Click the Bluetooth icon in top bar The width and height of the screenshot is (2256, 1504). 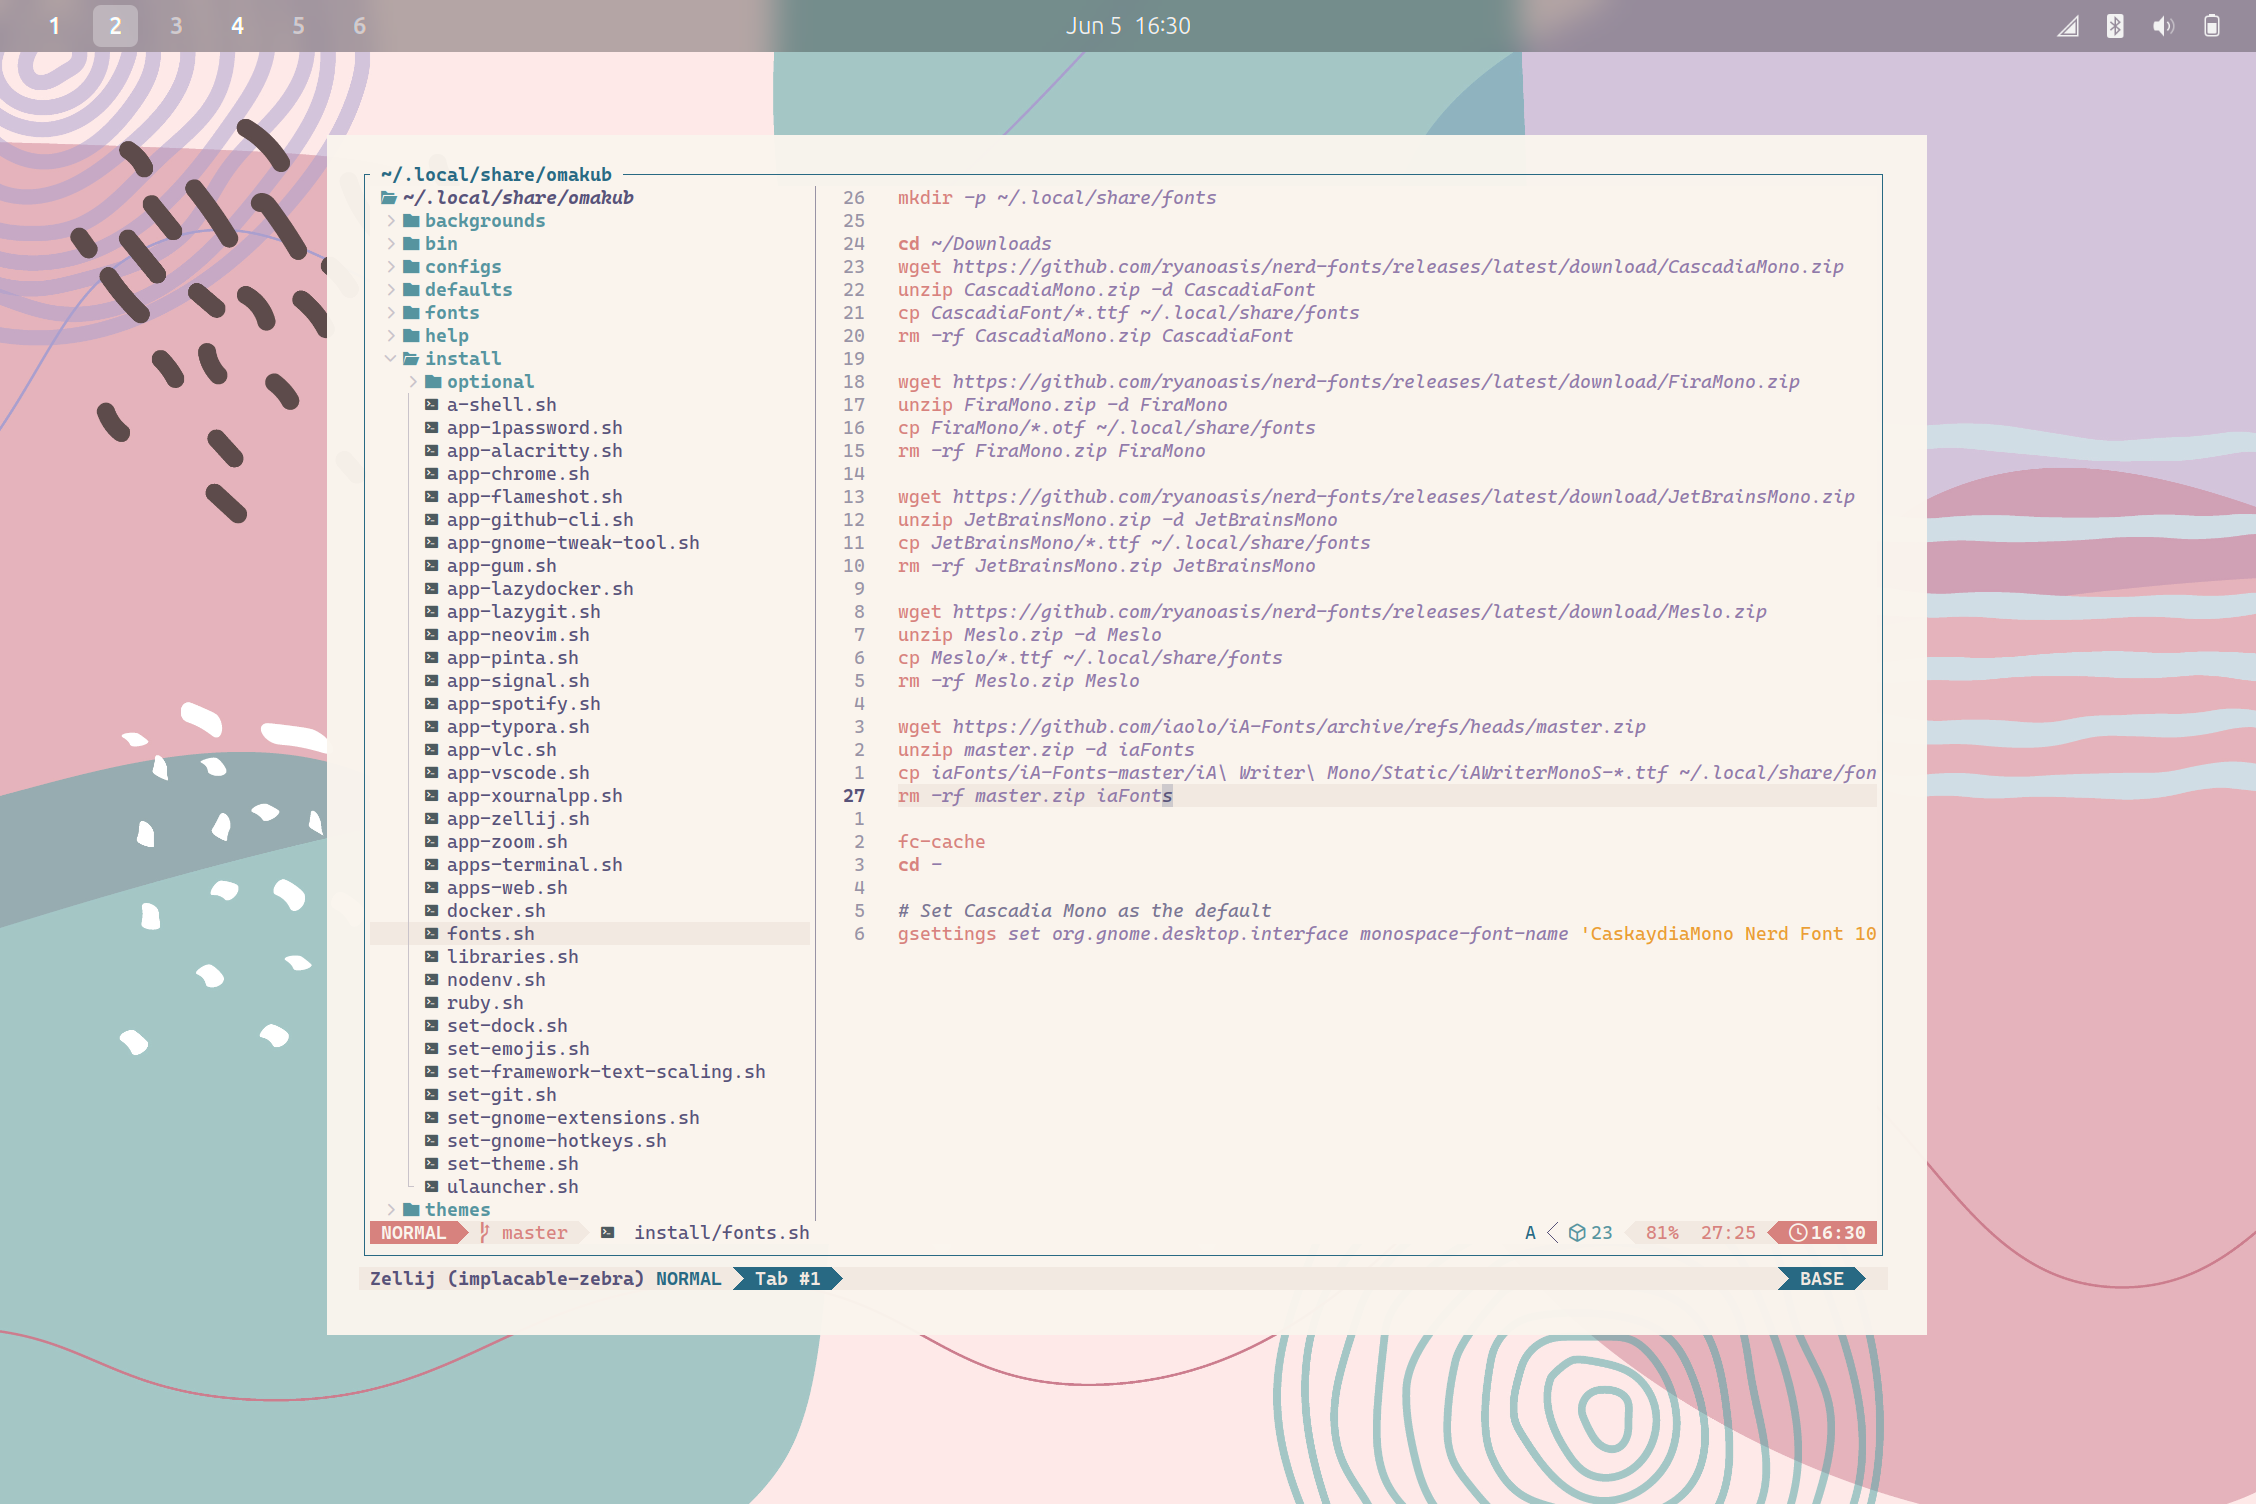click(x=2114, y=26)
